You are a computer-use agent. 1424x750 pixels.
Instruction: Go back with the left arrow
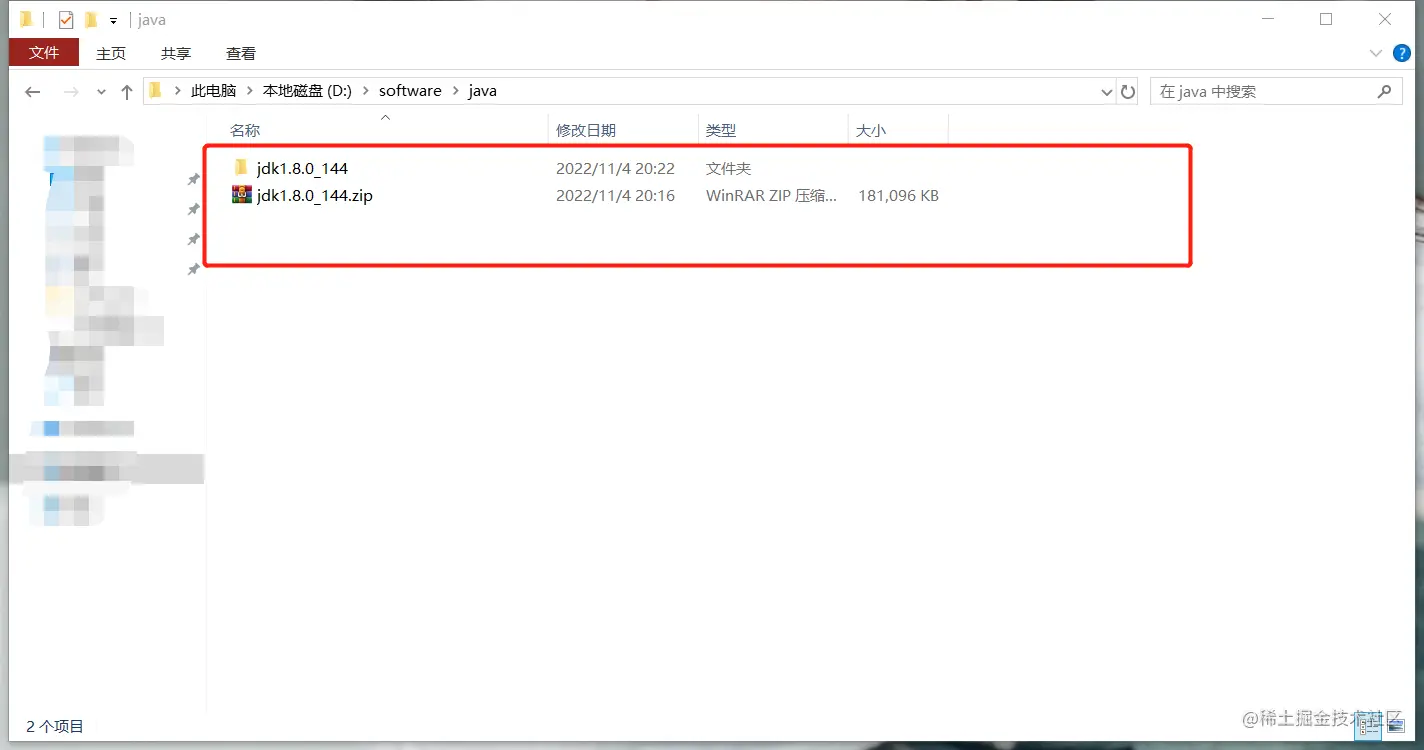coord(33,92)
